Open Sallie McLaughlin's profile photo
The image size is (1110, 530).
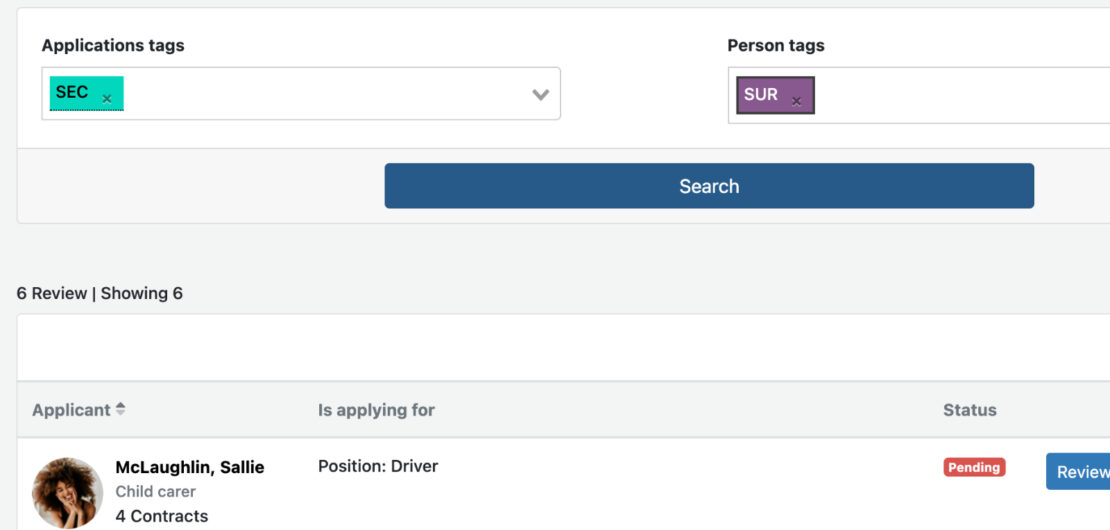pyautogui.click(x=67, y=492)
